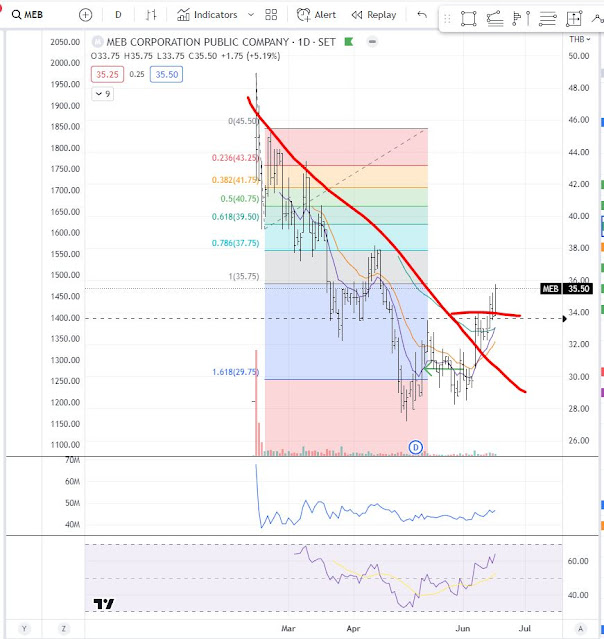This screenshot has width=604, height=639.
Task: Open the D interval selector
Action: pos(118,15)
